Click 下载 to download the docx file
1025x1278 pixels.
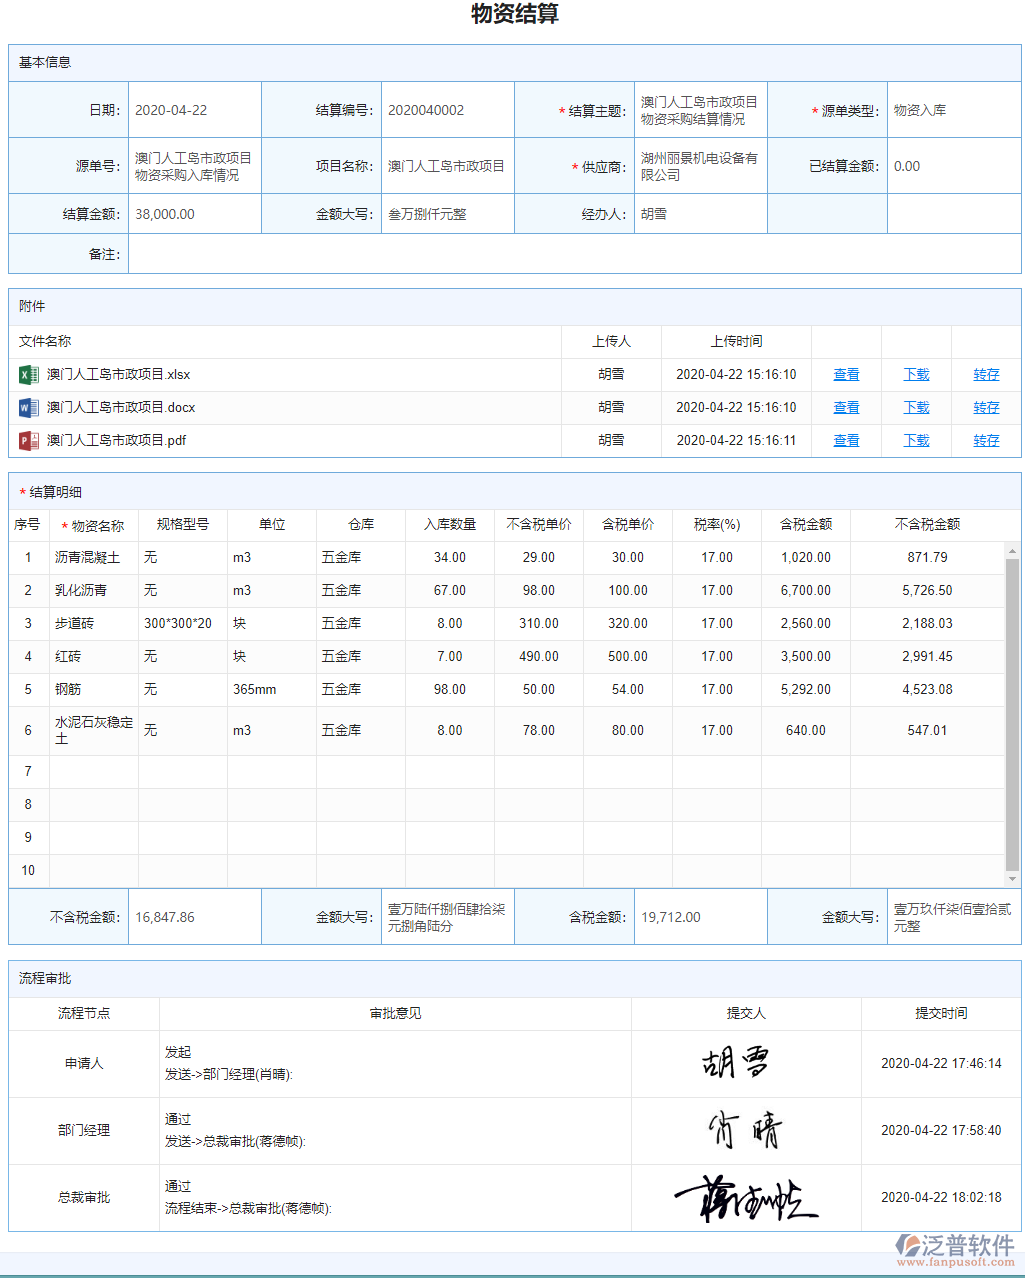915,407
